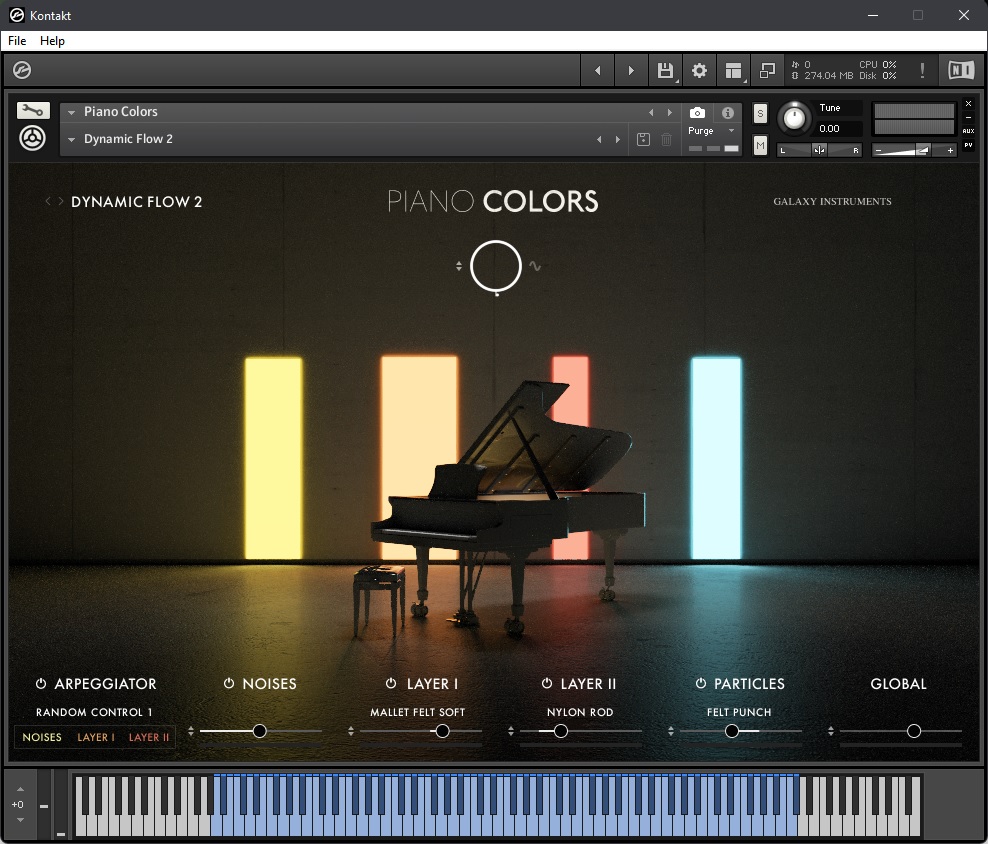Turn on the Arpeggiator power button
The height and width of the screenshot is (844, 988).
coord(41,684)
